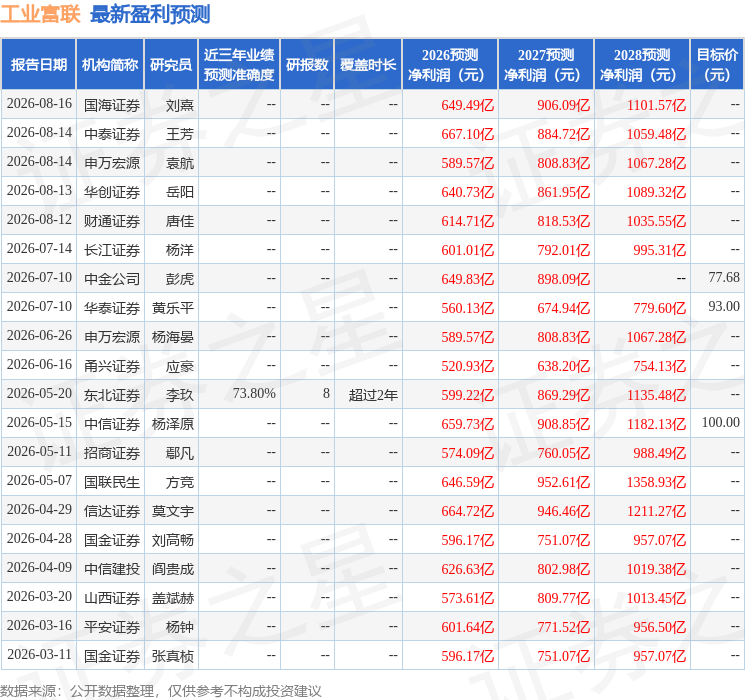Click the 近三年业绩预测准确度 header
This screenshot has height=700, width=745.
[x=239, y=65]
